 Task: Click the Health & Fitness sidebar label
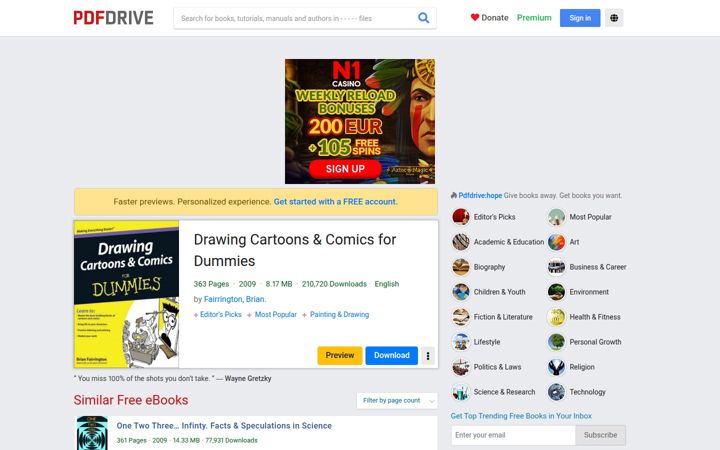click(595, 317)
